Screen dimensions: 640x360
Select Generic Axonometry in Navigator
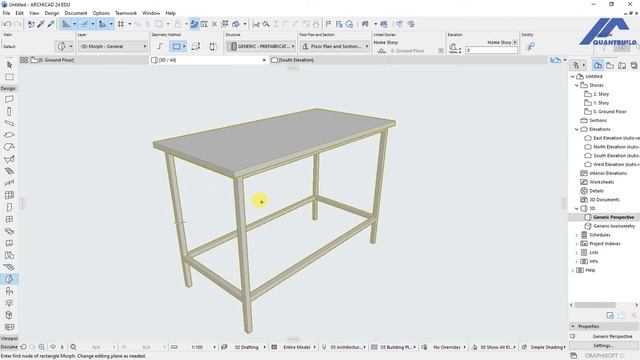pos(614,226)
